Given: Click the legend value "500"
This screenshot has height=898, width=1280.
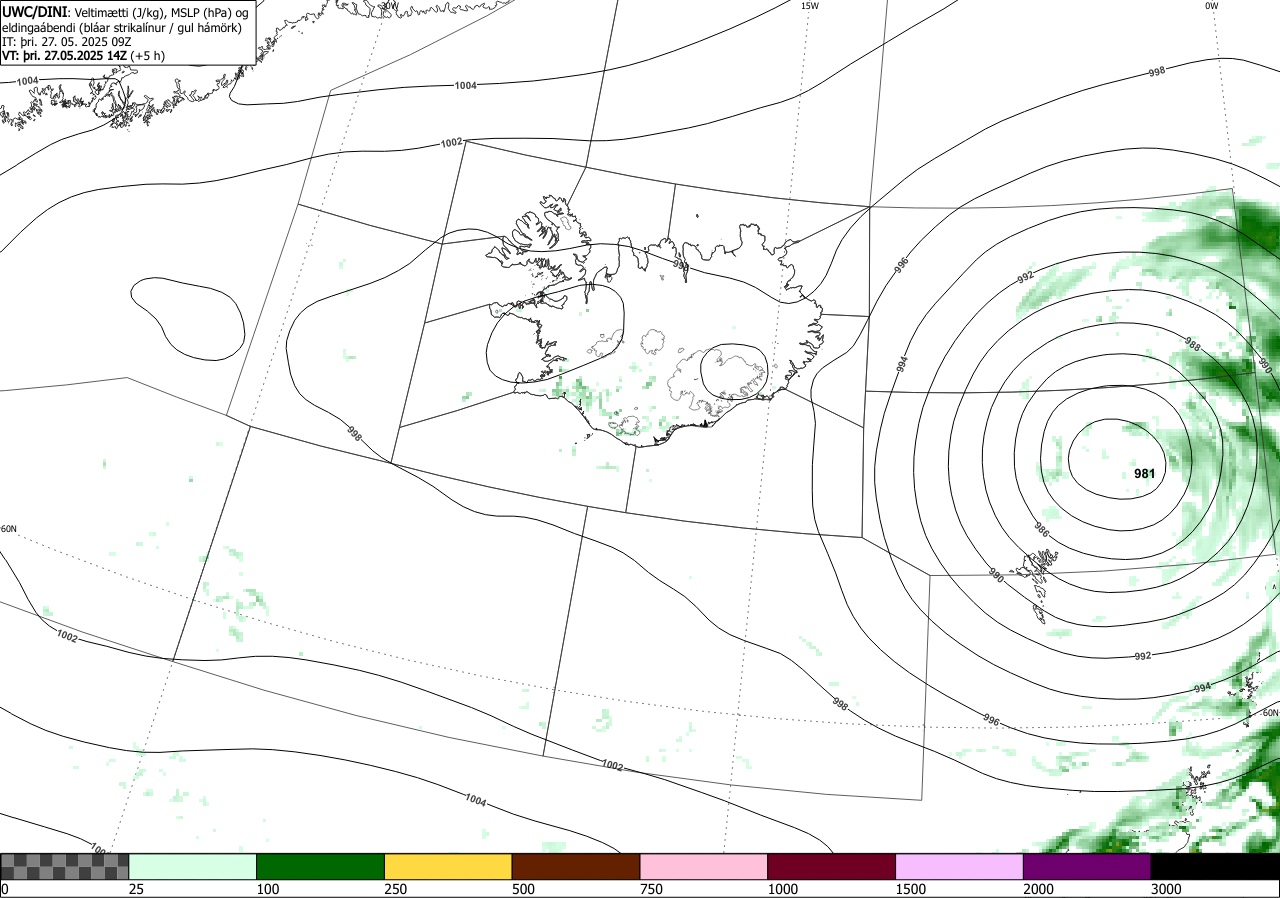Looking at the screenshot, I should pos(523,889).
